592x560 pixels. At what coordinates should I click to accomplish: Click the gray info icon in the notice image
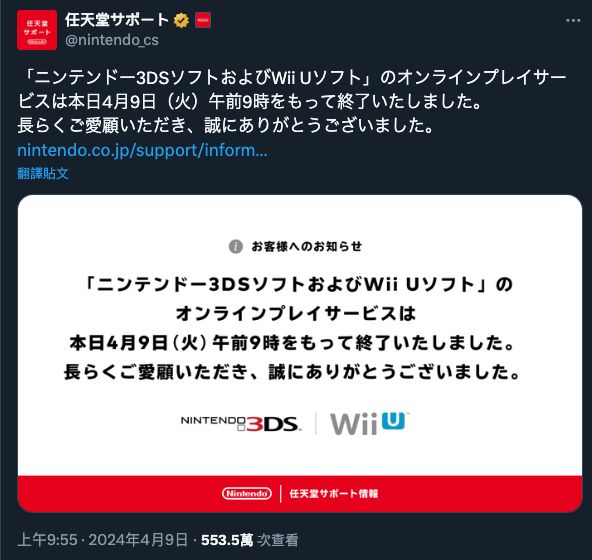tap(236, 247)
